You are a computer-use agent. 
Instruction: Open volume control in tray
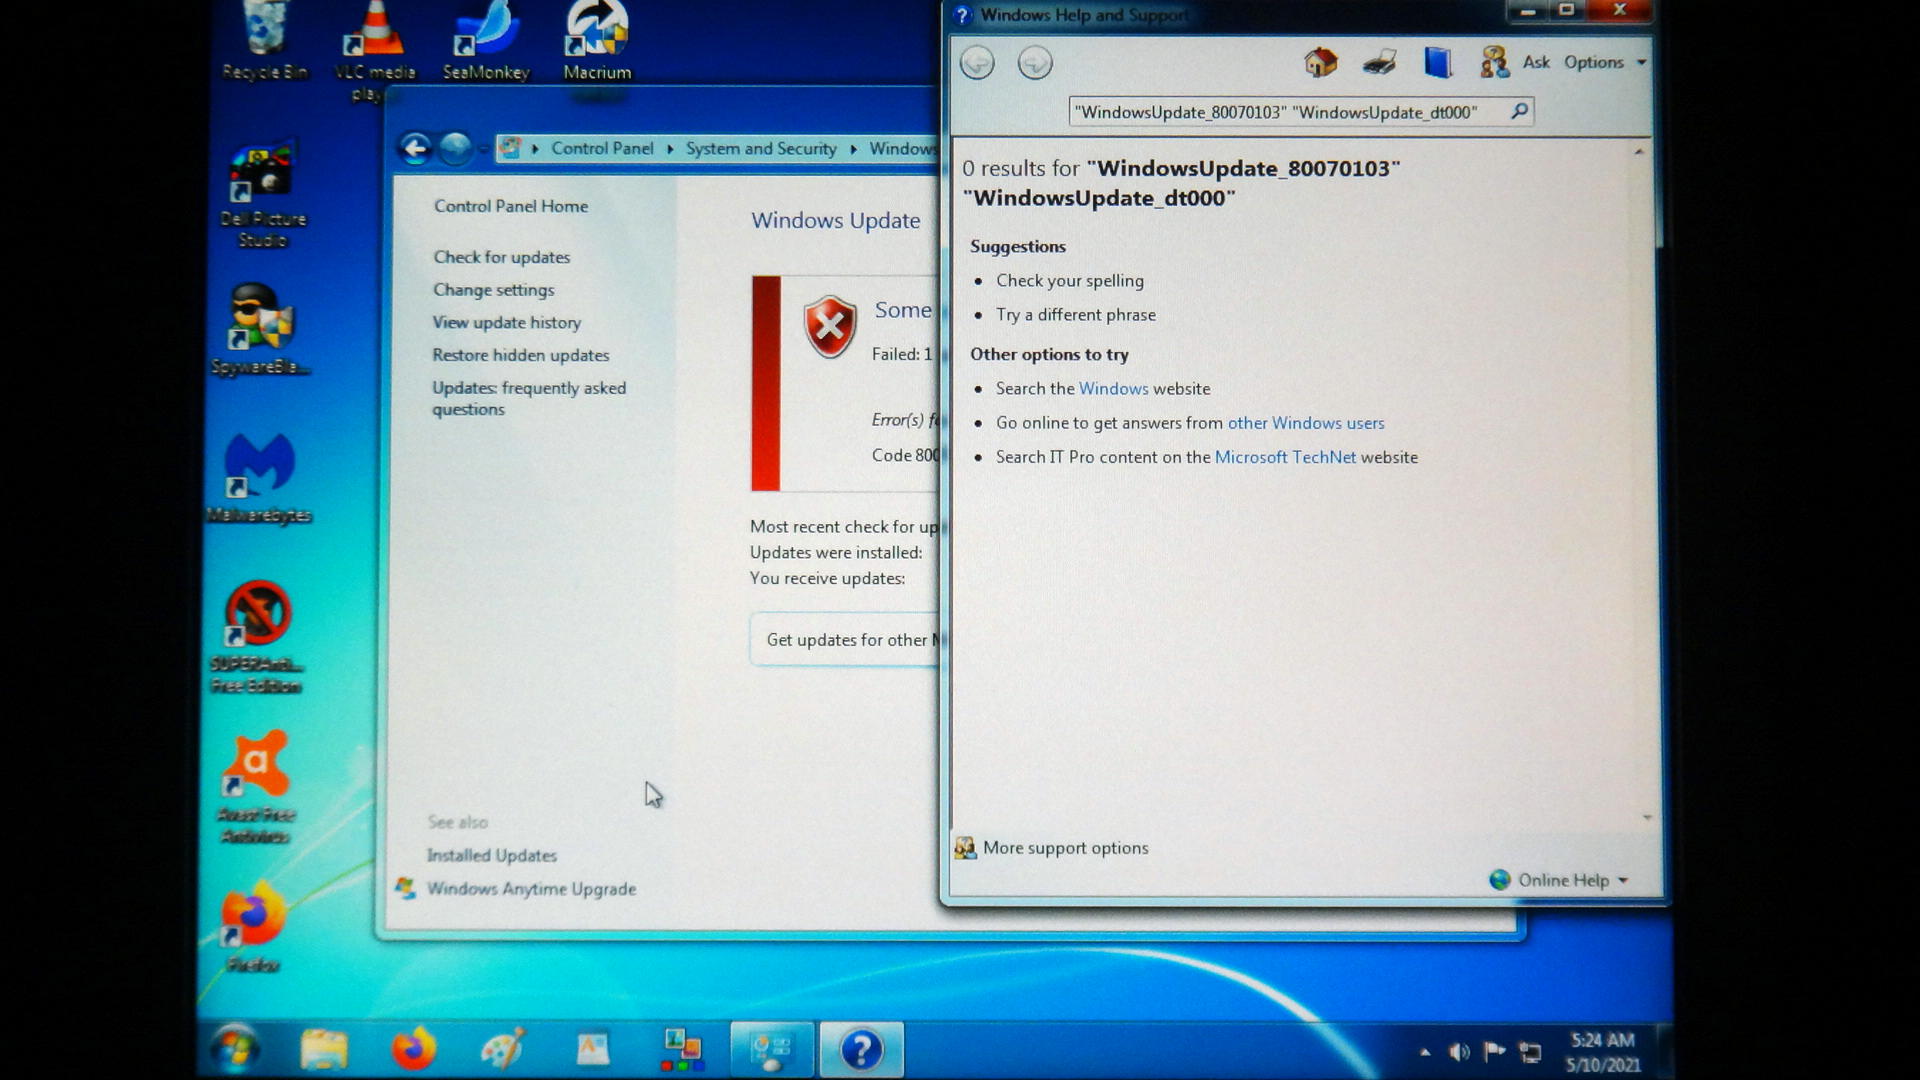[1460, 1052]
